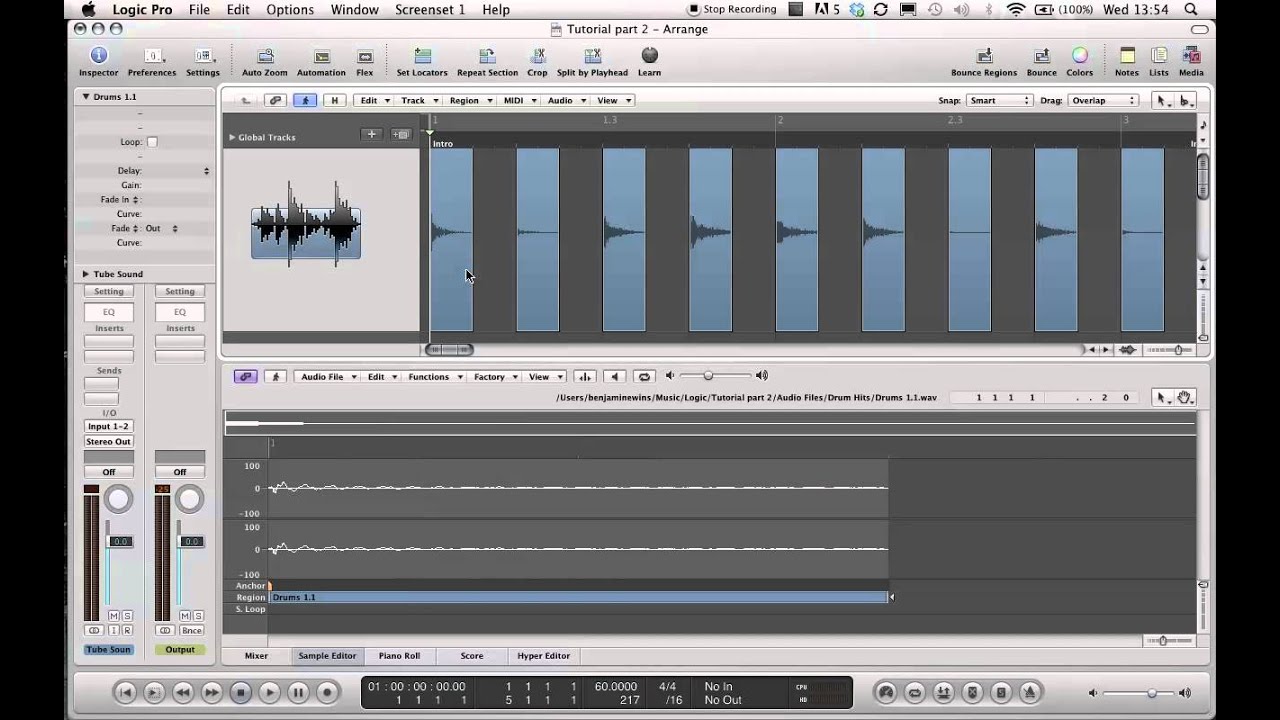This screenshot has width=1280, height=720.
Task: Toggle the Arrange Hide view H button
Action: click(x=334, y=100)
